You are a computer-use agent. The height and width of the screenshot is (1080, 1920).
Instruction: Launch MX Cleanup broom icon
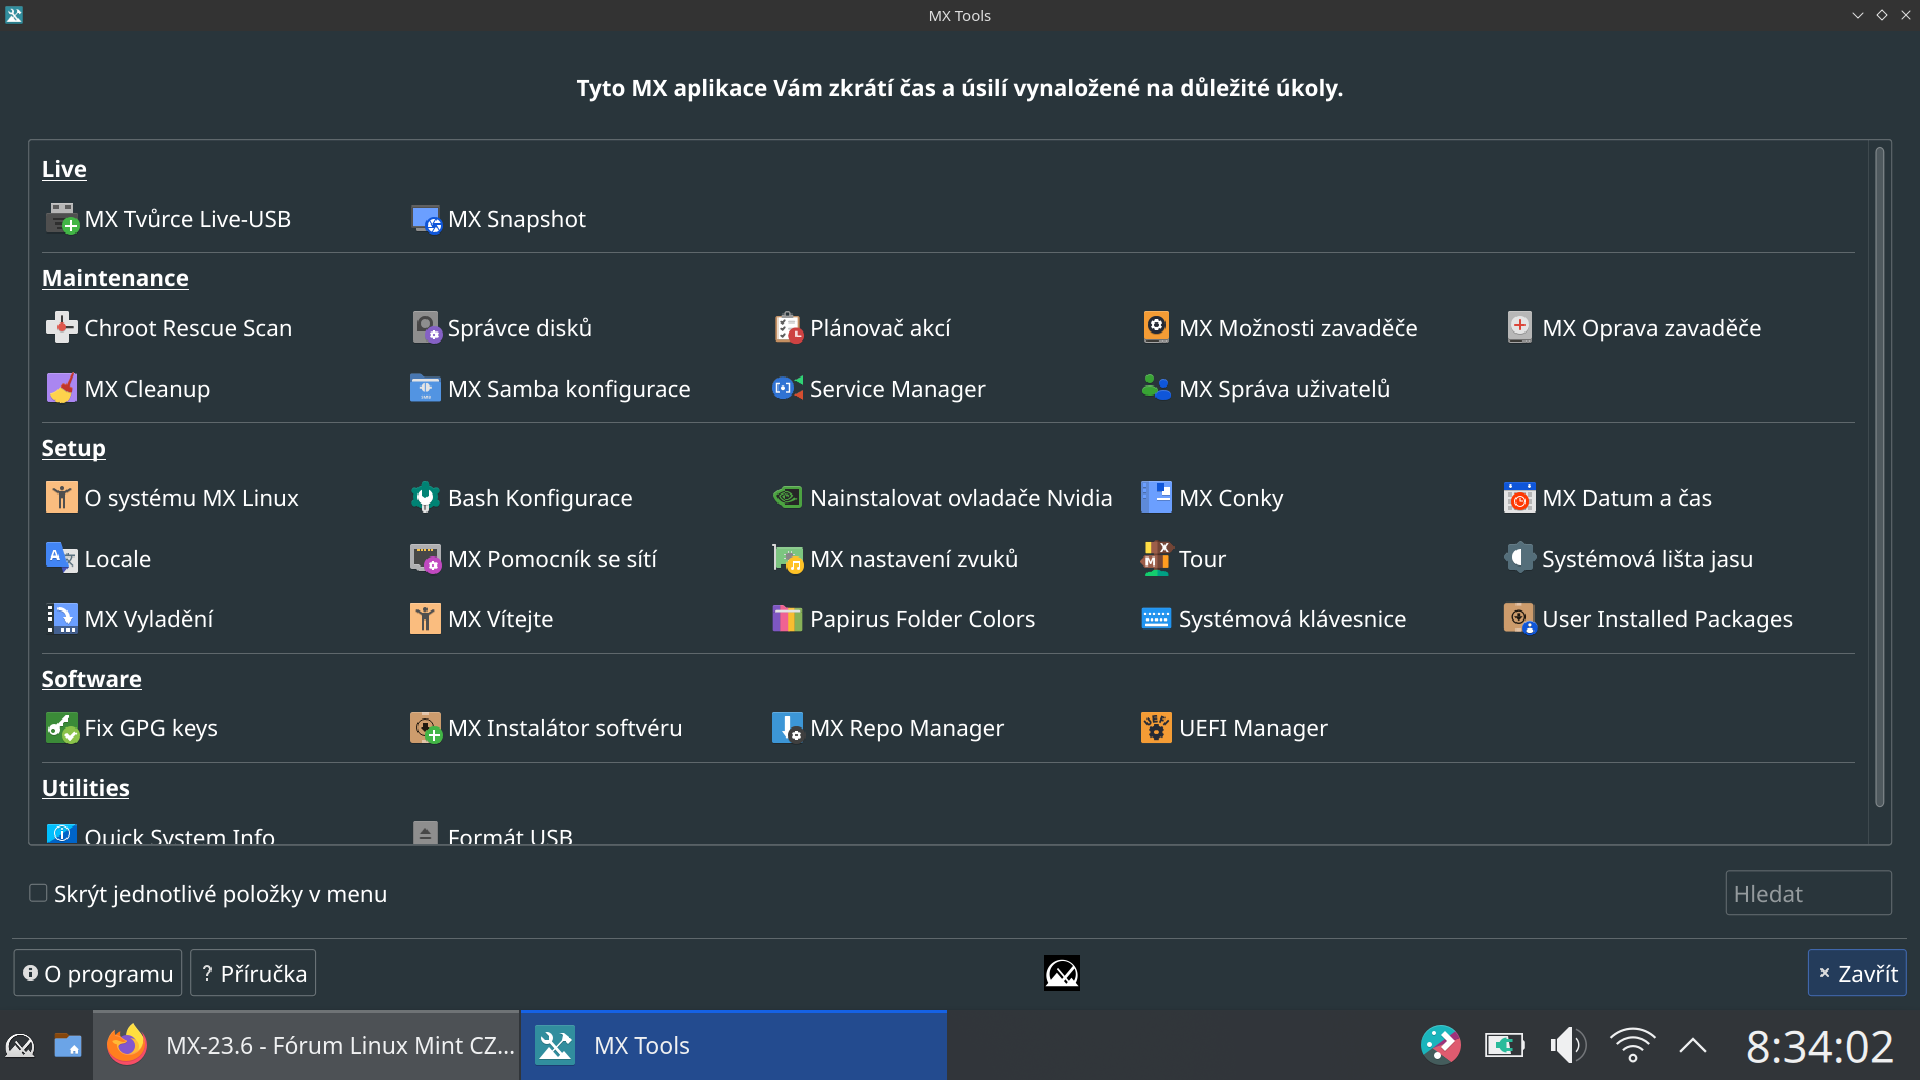pos(61,389)
